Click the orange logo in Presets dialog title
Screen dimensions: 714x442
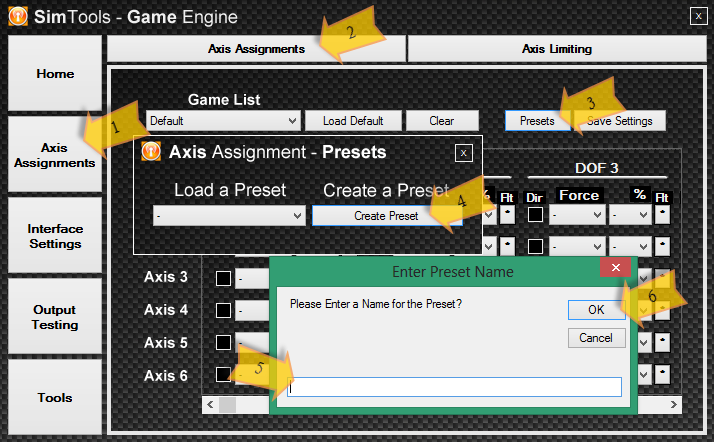pos(151,151)
